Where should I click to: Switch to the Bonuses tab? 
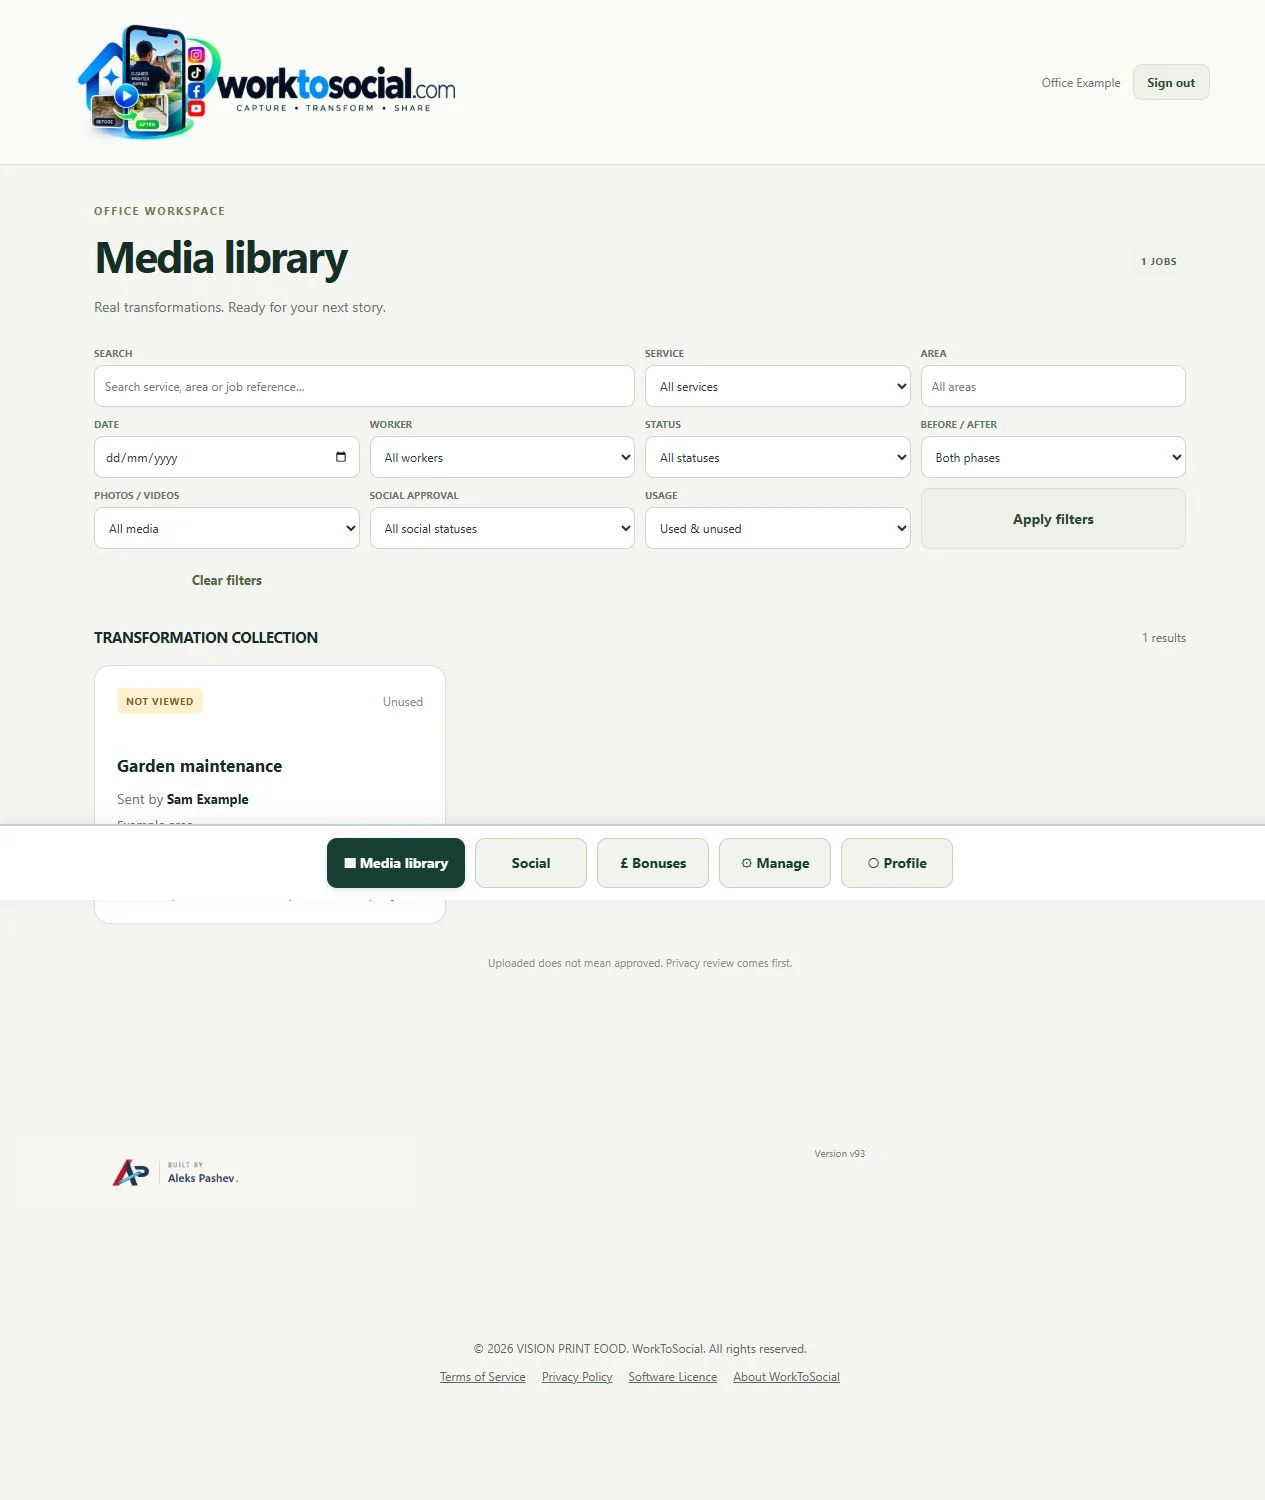tap(653, 863)
